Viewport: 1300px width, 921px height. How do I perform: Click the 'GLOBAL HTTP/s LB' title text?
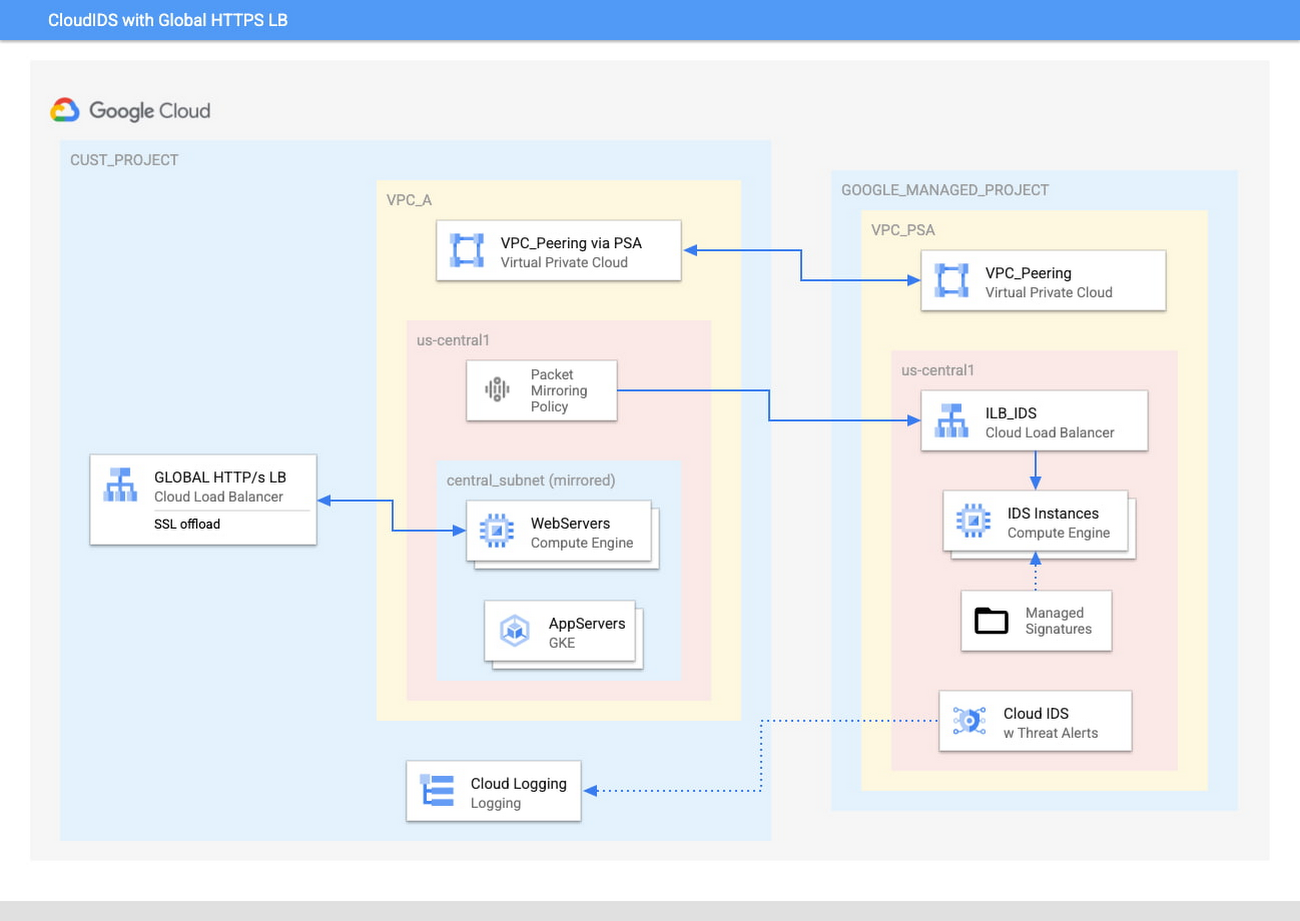(x=221, y=476)
